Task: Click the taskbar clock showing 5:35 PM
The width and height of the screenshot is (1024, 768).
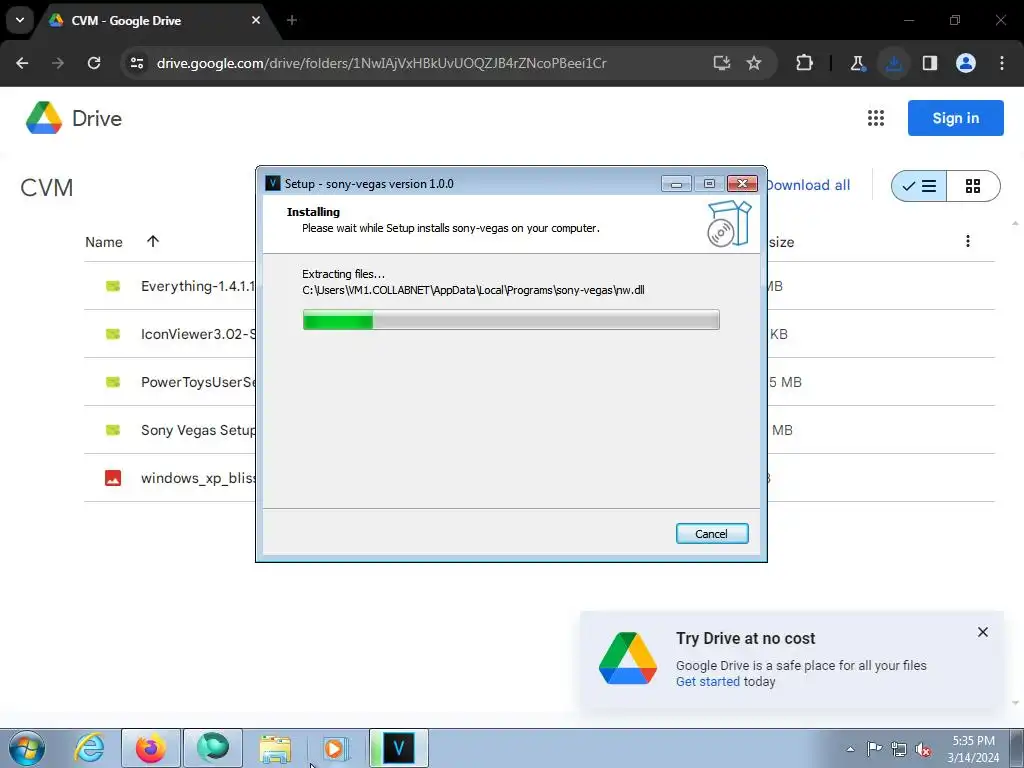Action: [973, 749]
